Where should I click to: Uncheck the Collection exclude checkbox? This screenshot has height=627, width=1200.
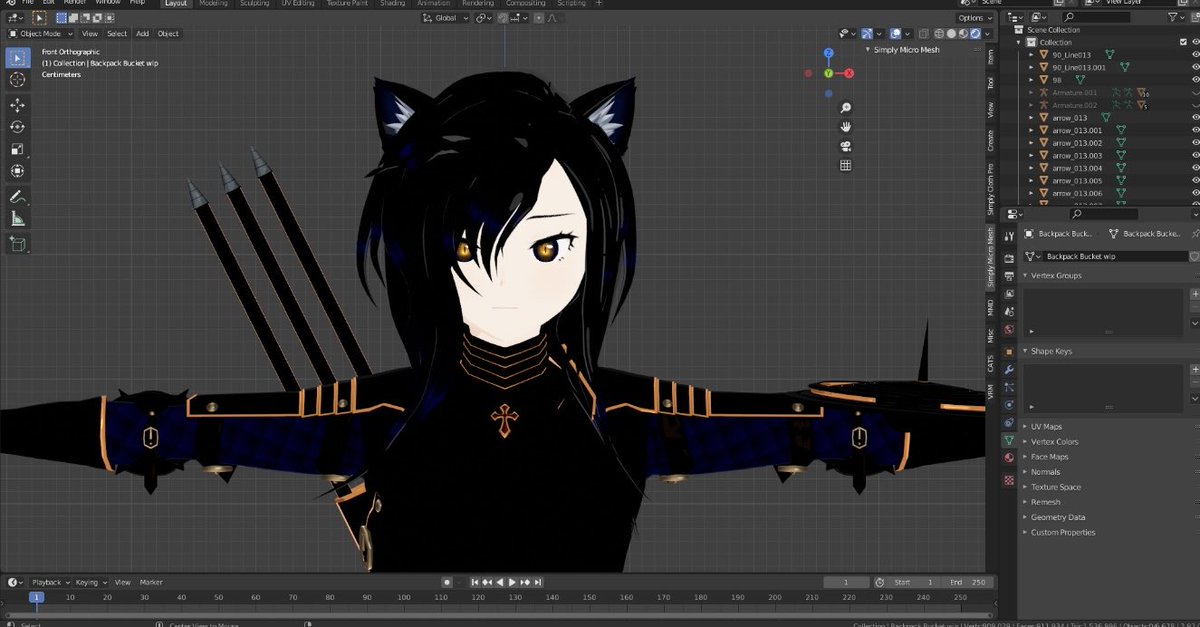click(1181, 42)
